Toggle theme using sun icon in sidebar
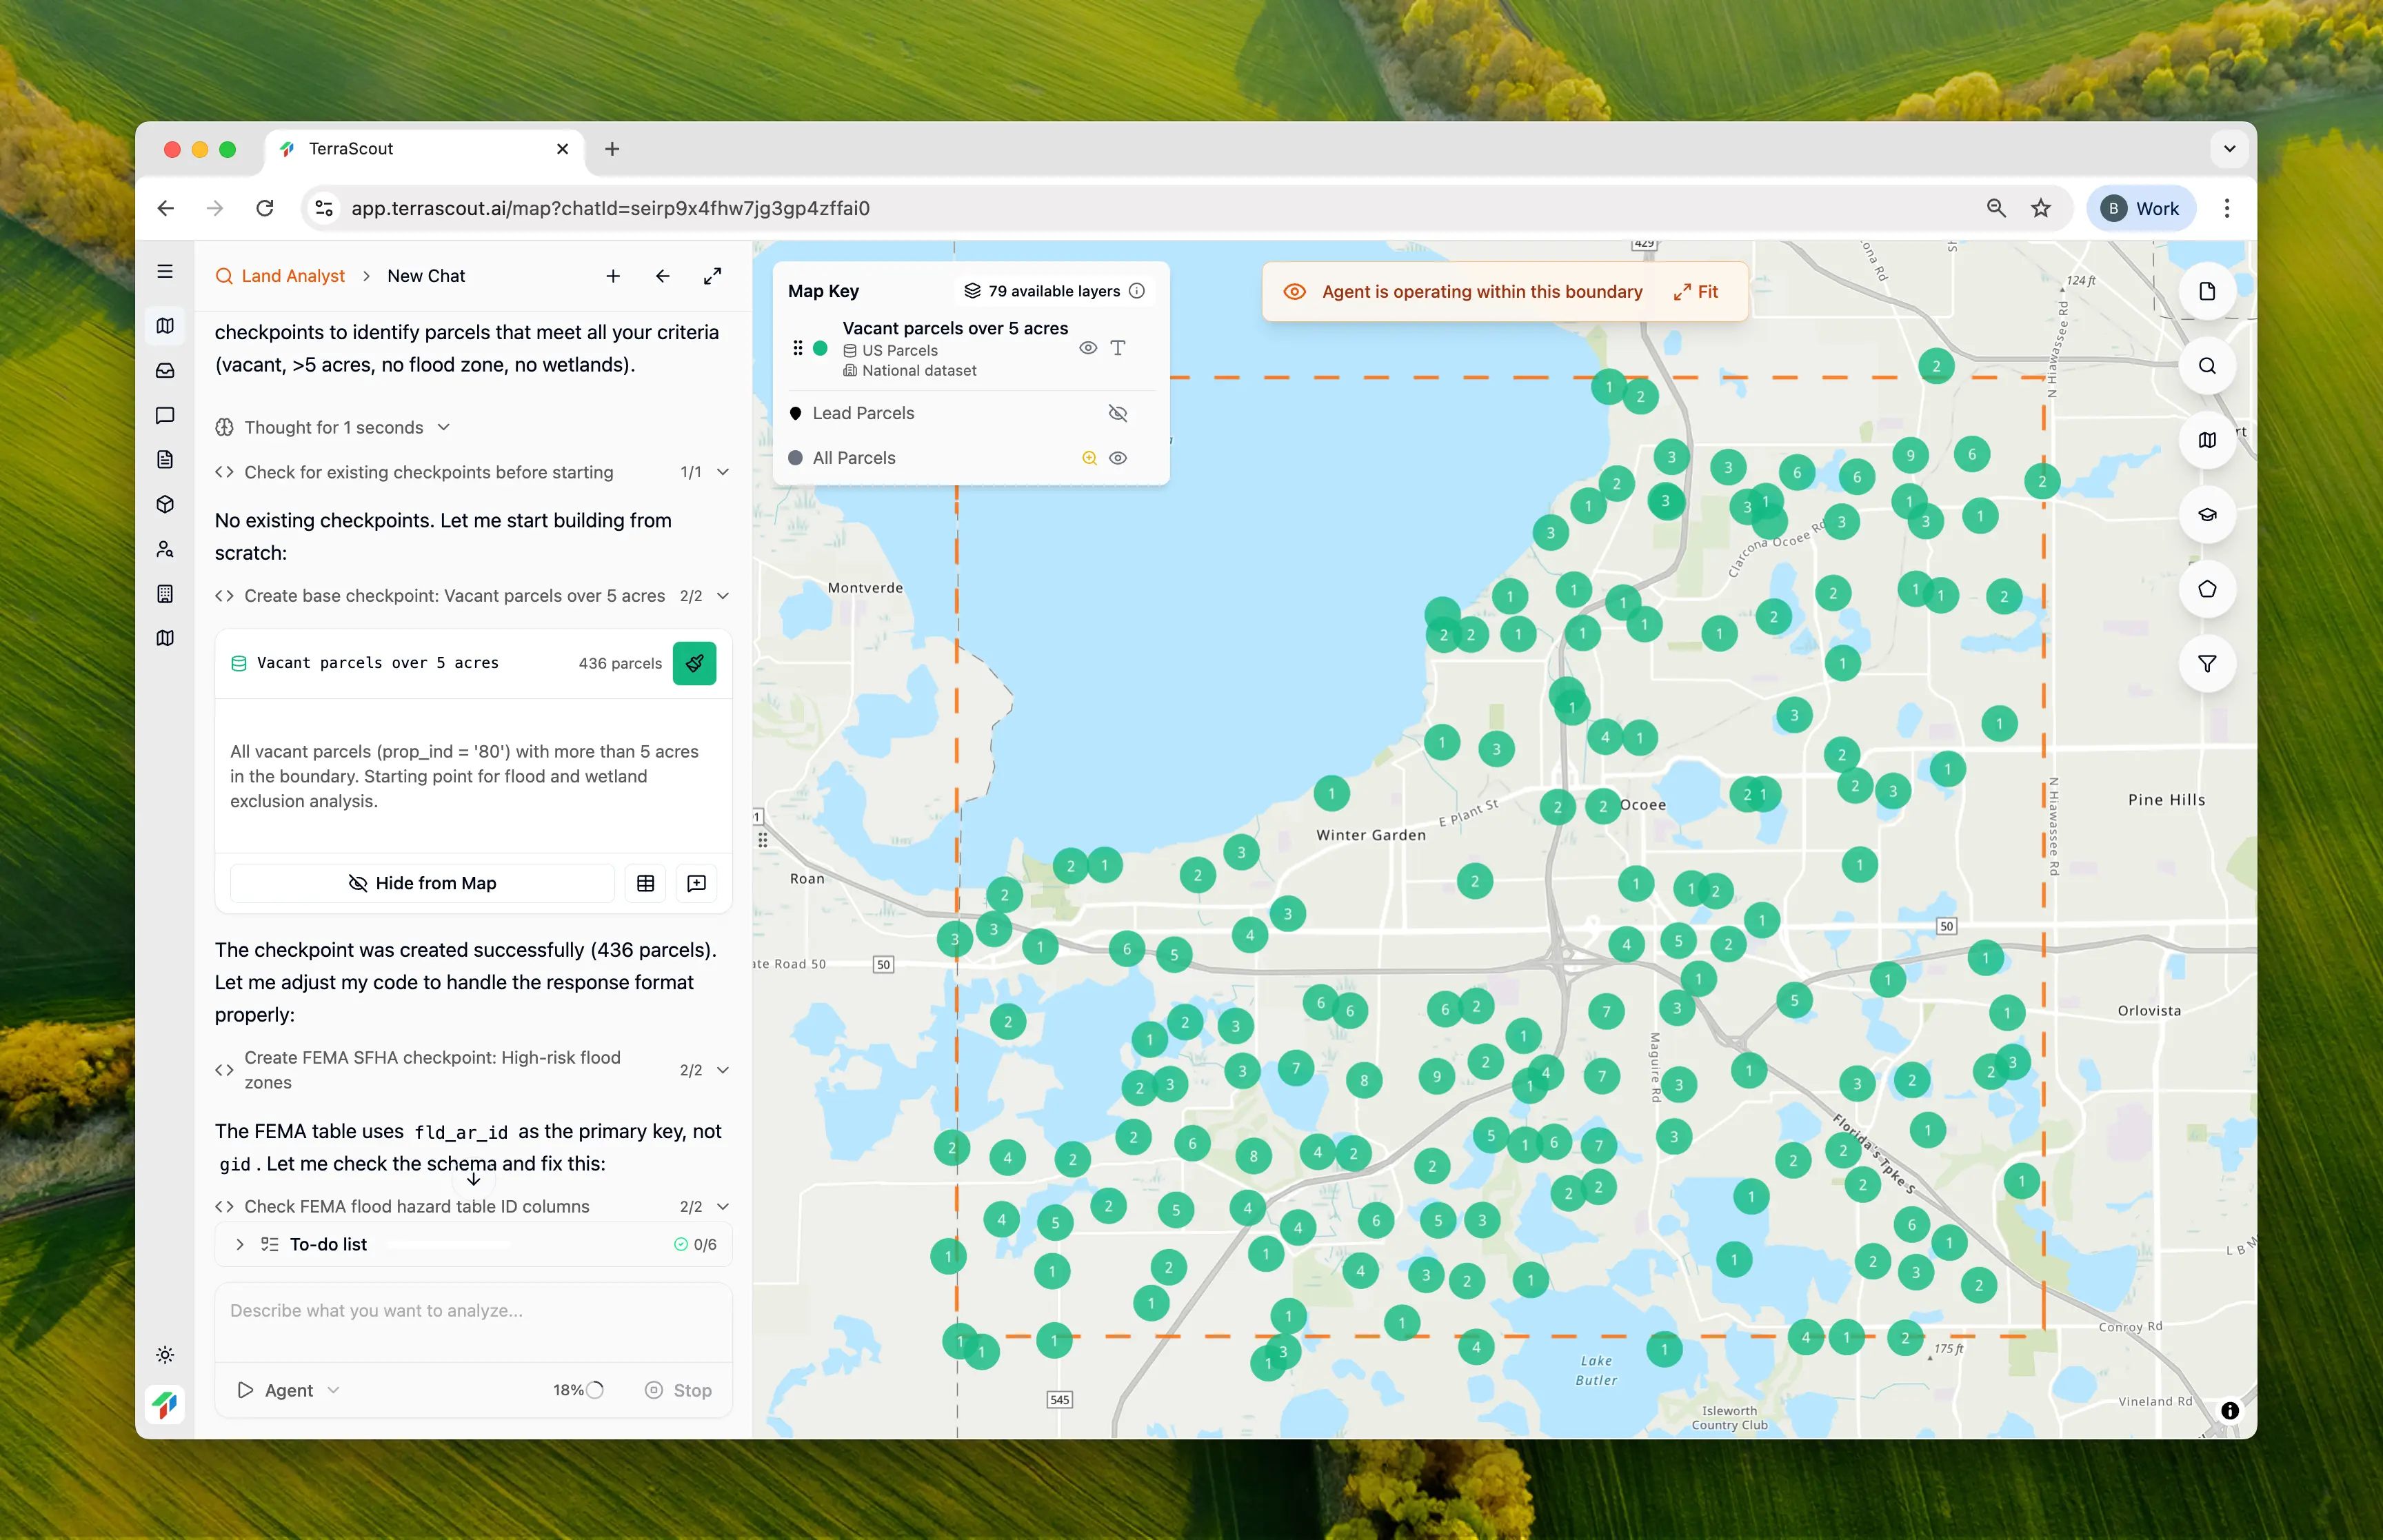 (x=165, y=1355)
